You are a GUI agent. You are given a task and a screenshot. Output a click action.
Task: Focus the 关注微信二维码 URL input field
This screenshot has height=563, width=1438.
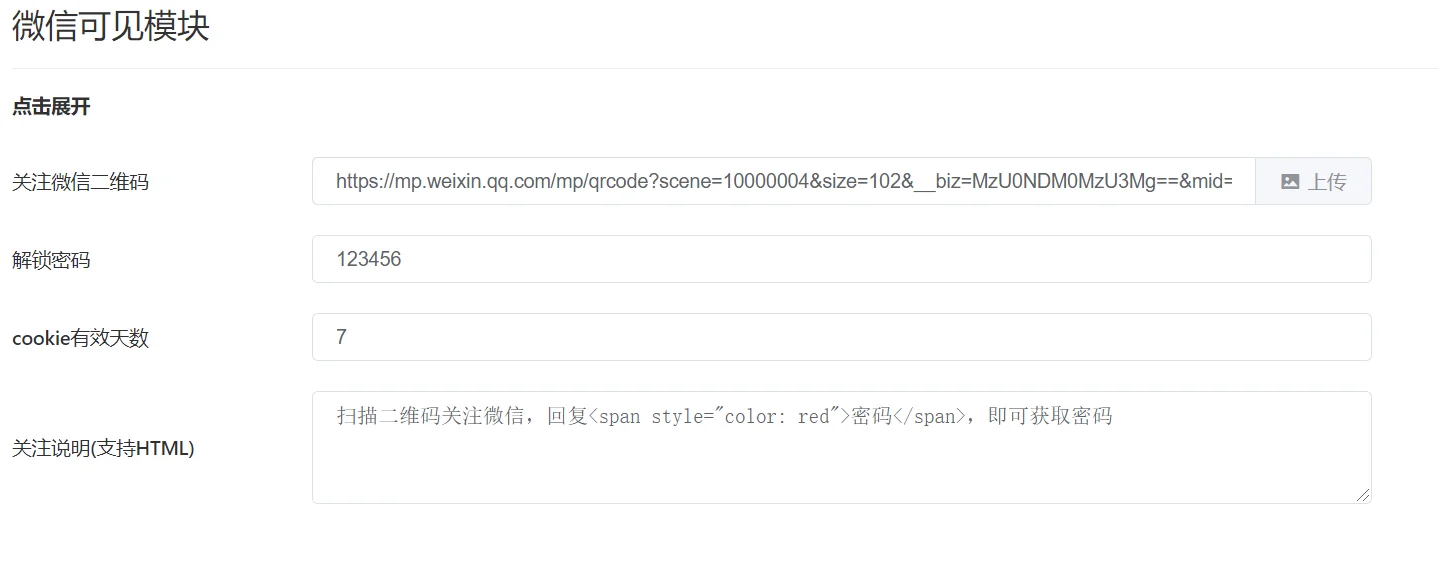(x=784, y=181)
